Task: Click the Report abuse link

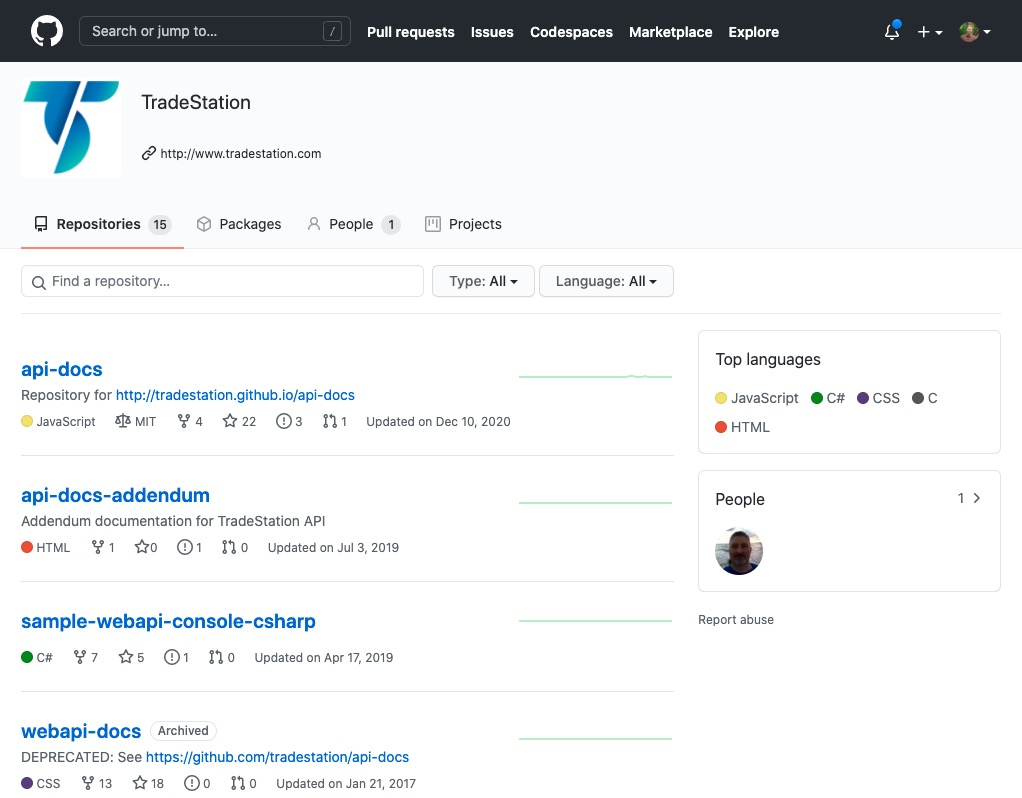Action: [736, 620]
